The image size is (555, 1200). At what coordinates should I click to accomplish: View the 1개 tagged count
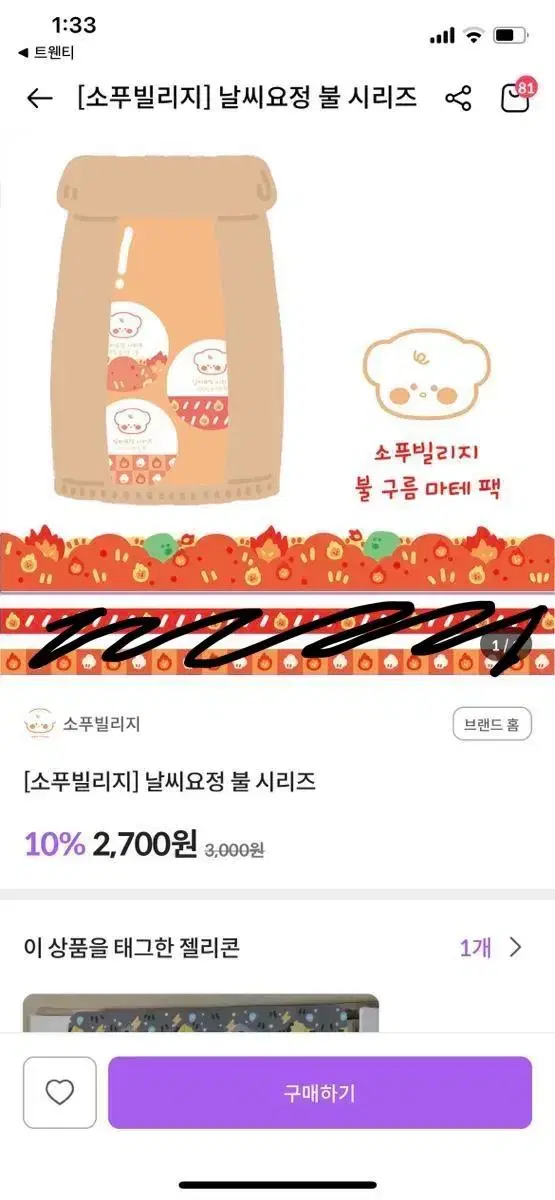tap(475, 947)
